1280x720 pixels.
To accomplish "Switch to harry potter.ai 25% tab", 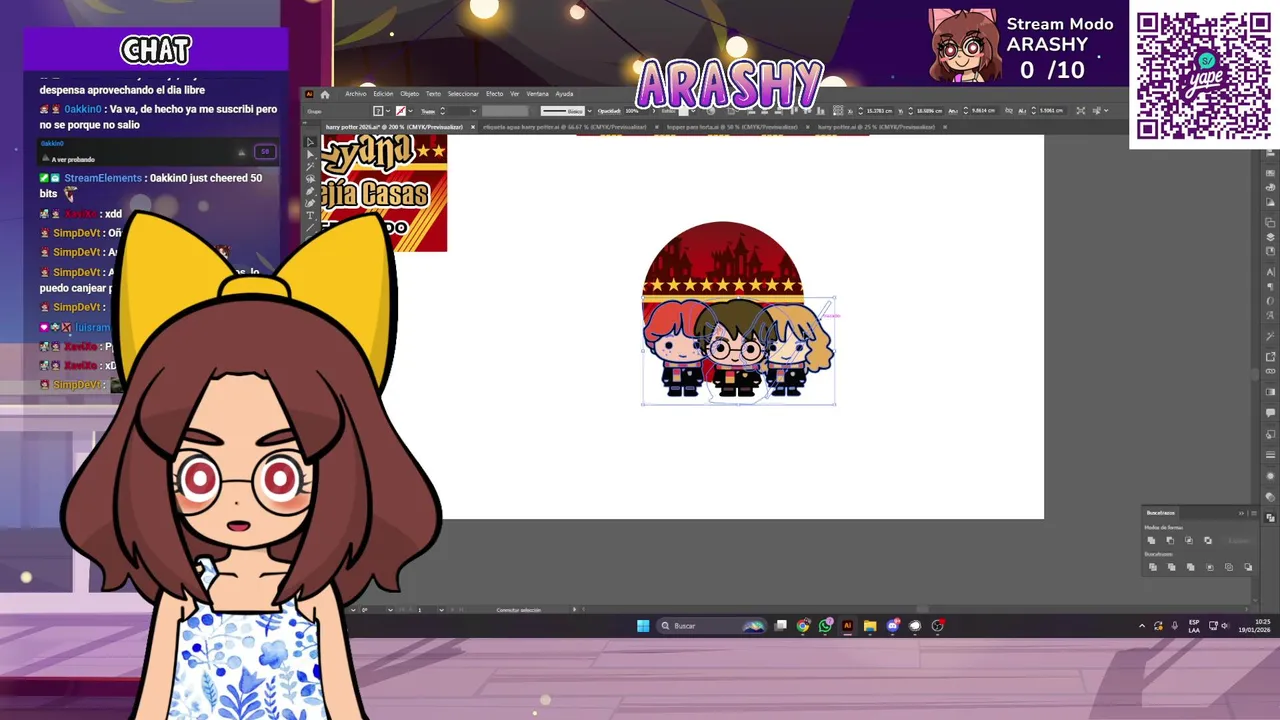I will click(876, 127).
